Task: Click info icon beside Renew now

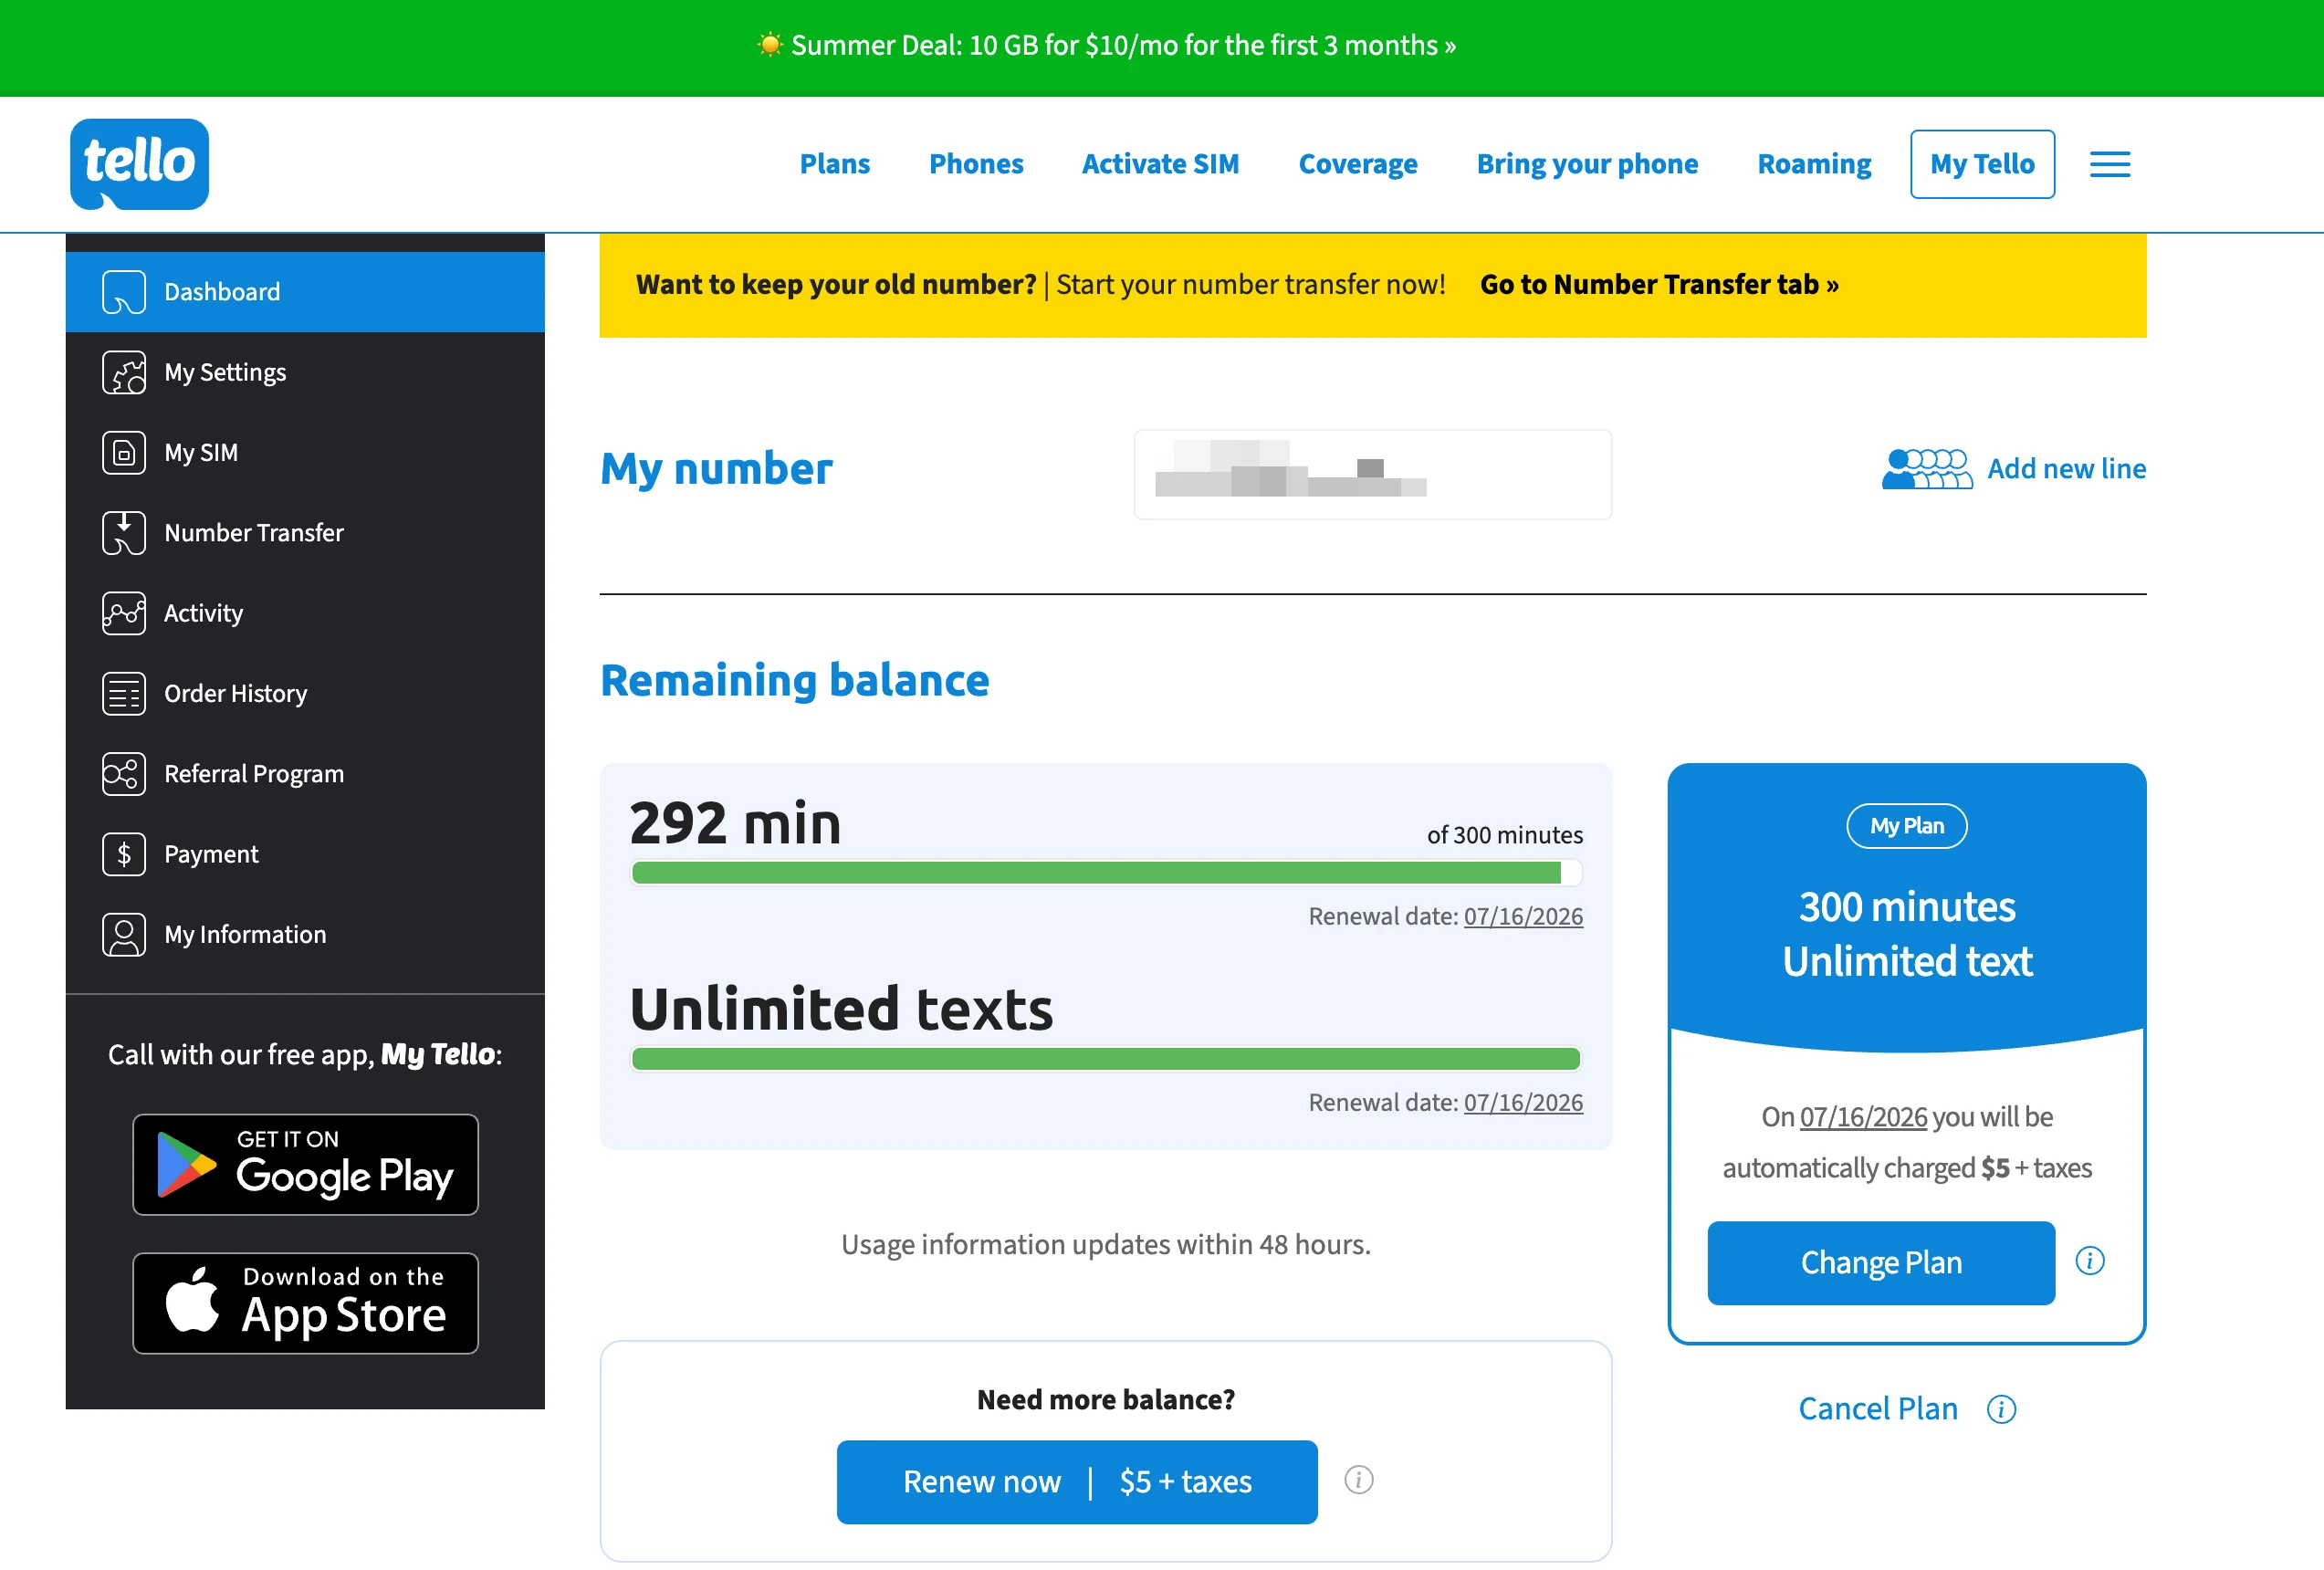Action: (x=1358, y=1479)
